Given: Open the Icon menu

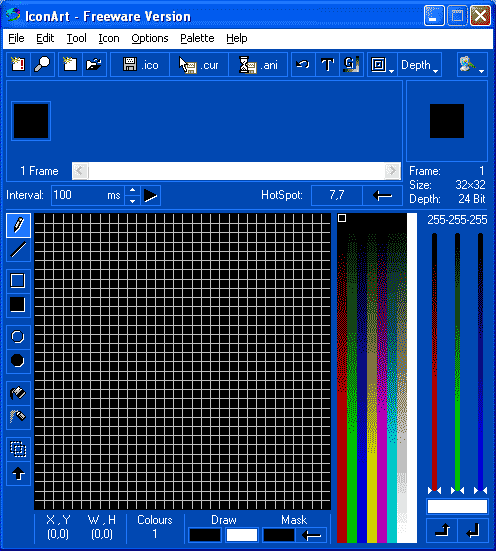Looking at the screenshot, I should click(109, 38).
